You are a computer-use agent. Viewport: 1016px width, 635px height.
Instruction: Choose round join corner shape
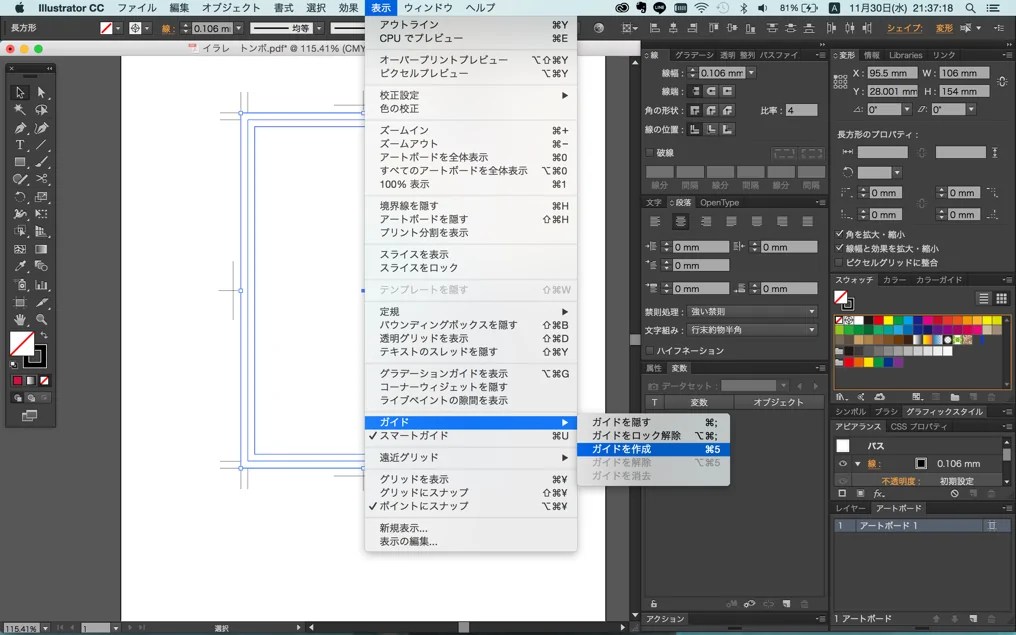711,110
